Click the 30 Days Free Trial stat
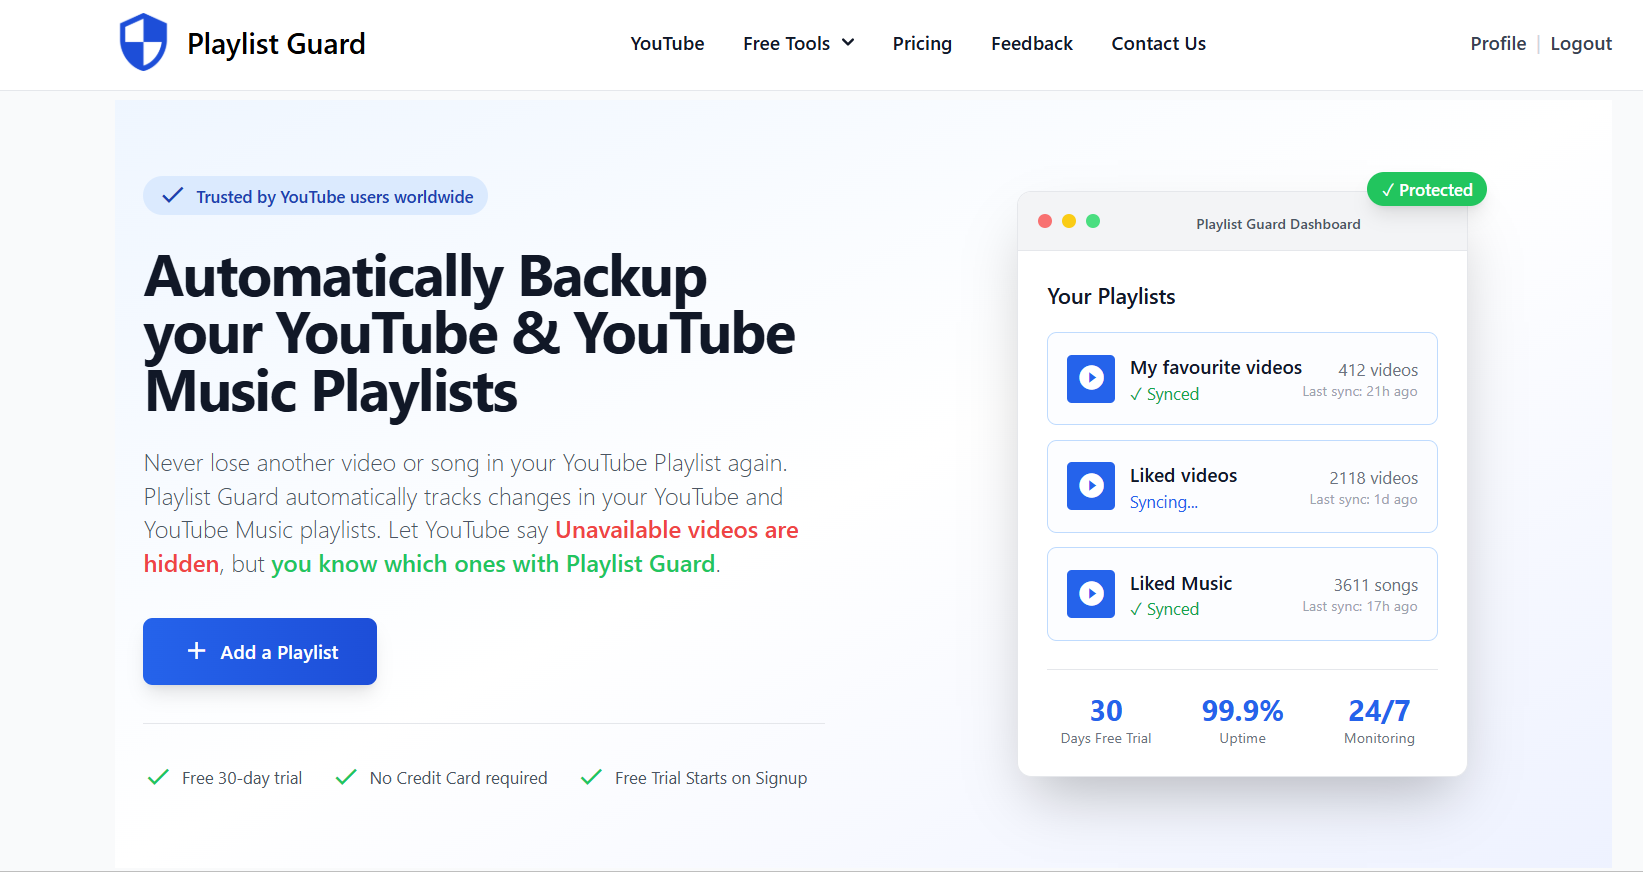Image resolution: width=1643 pixels, height=872 pixels. click(x=1106, y=721)
